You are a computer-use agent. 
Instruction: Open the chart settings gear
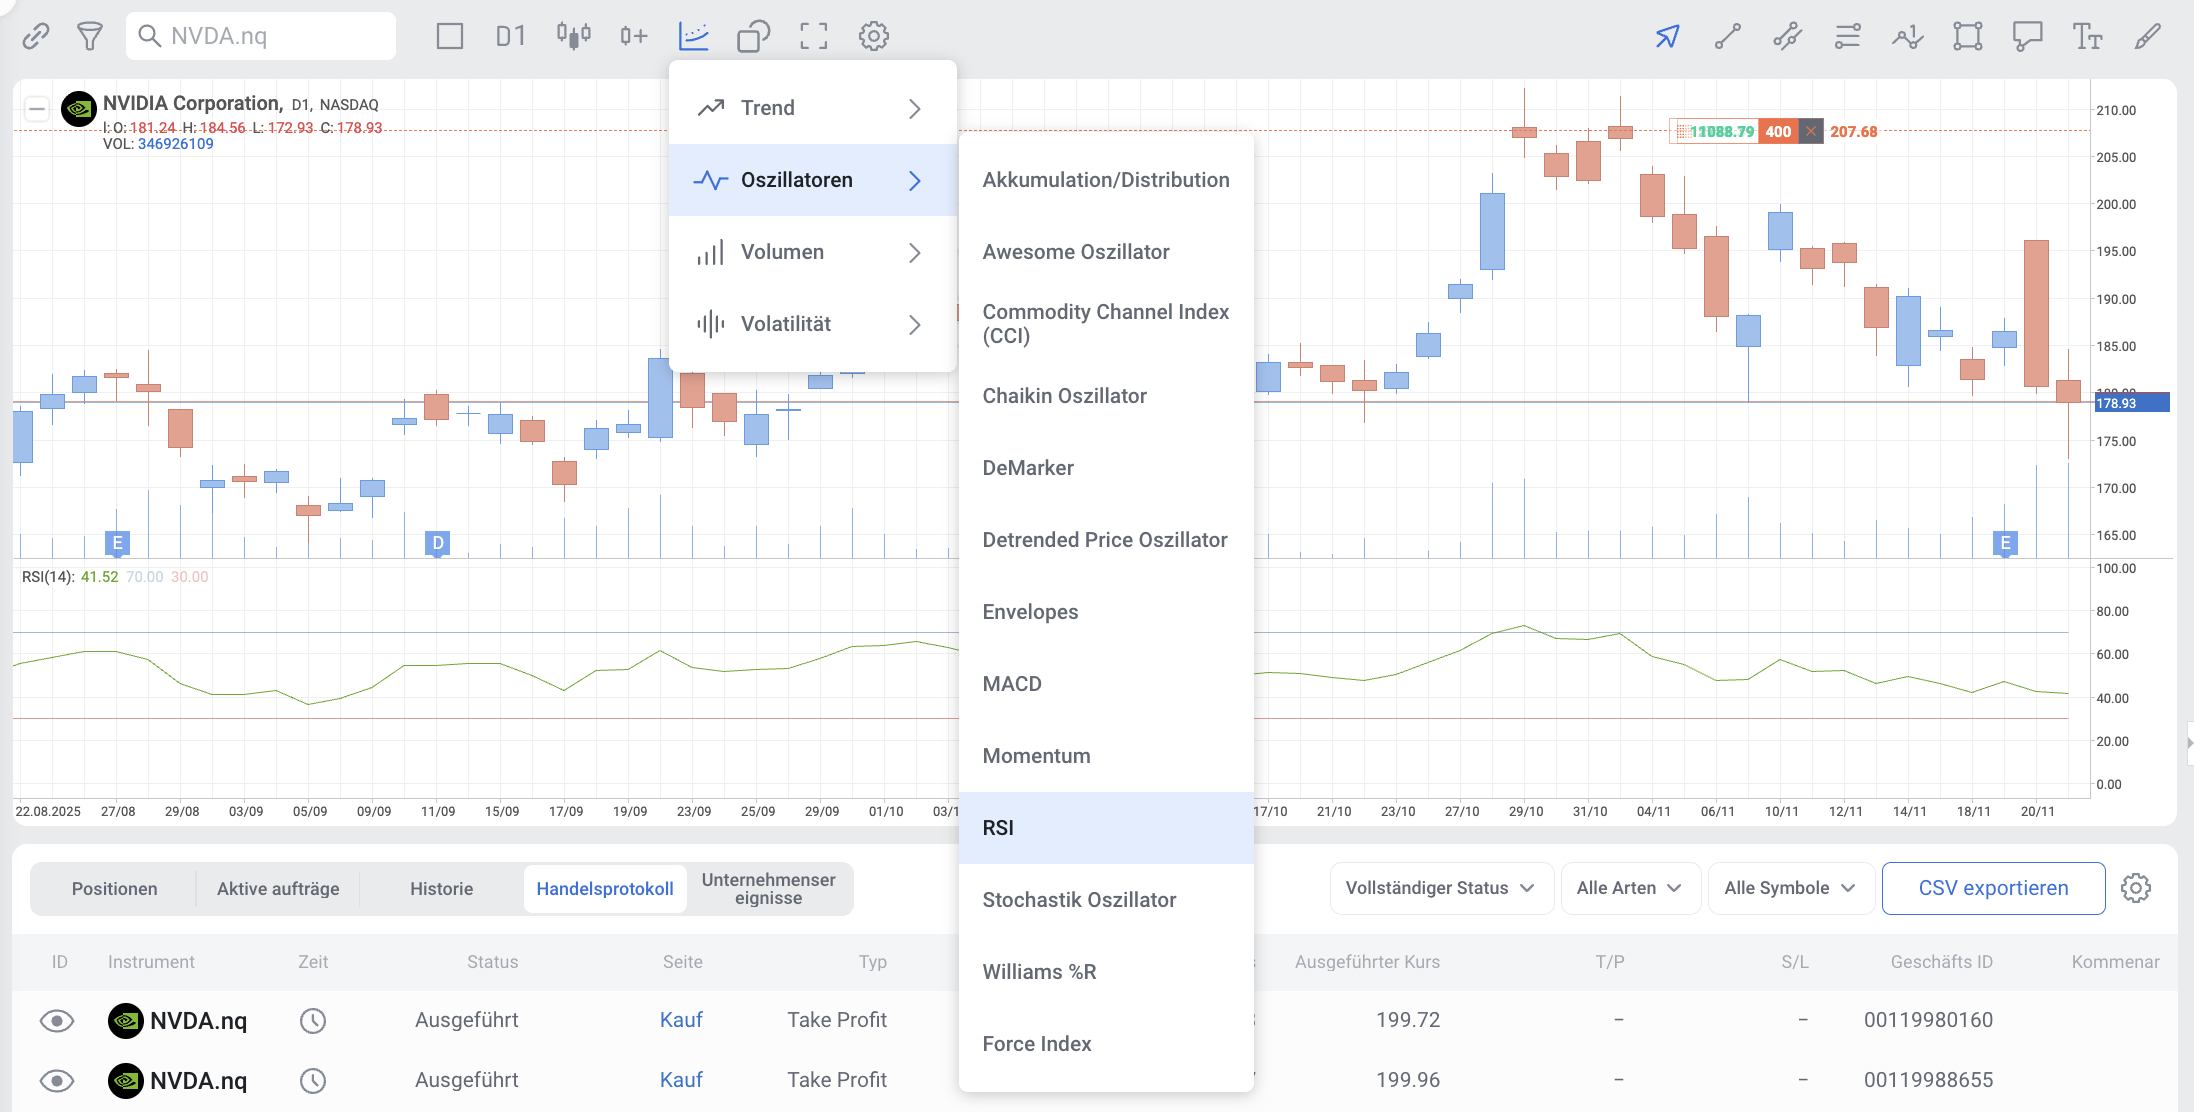click(x=873, y=37)
